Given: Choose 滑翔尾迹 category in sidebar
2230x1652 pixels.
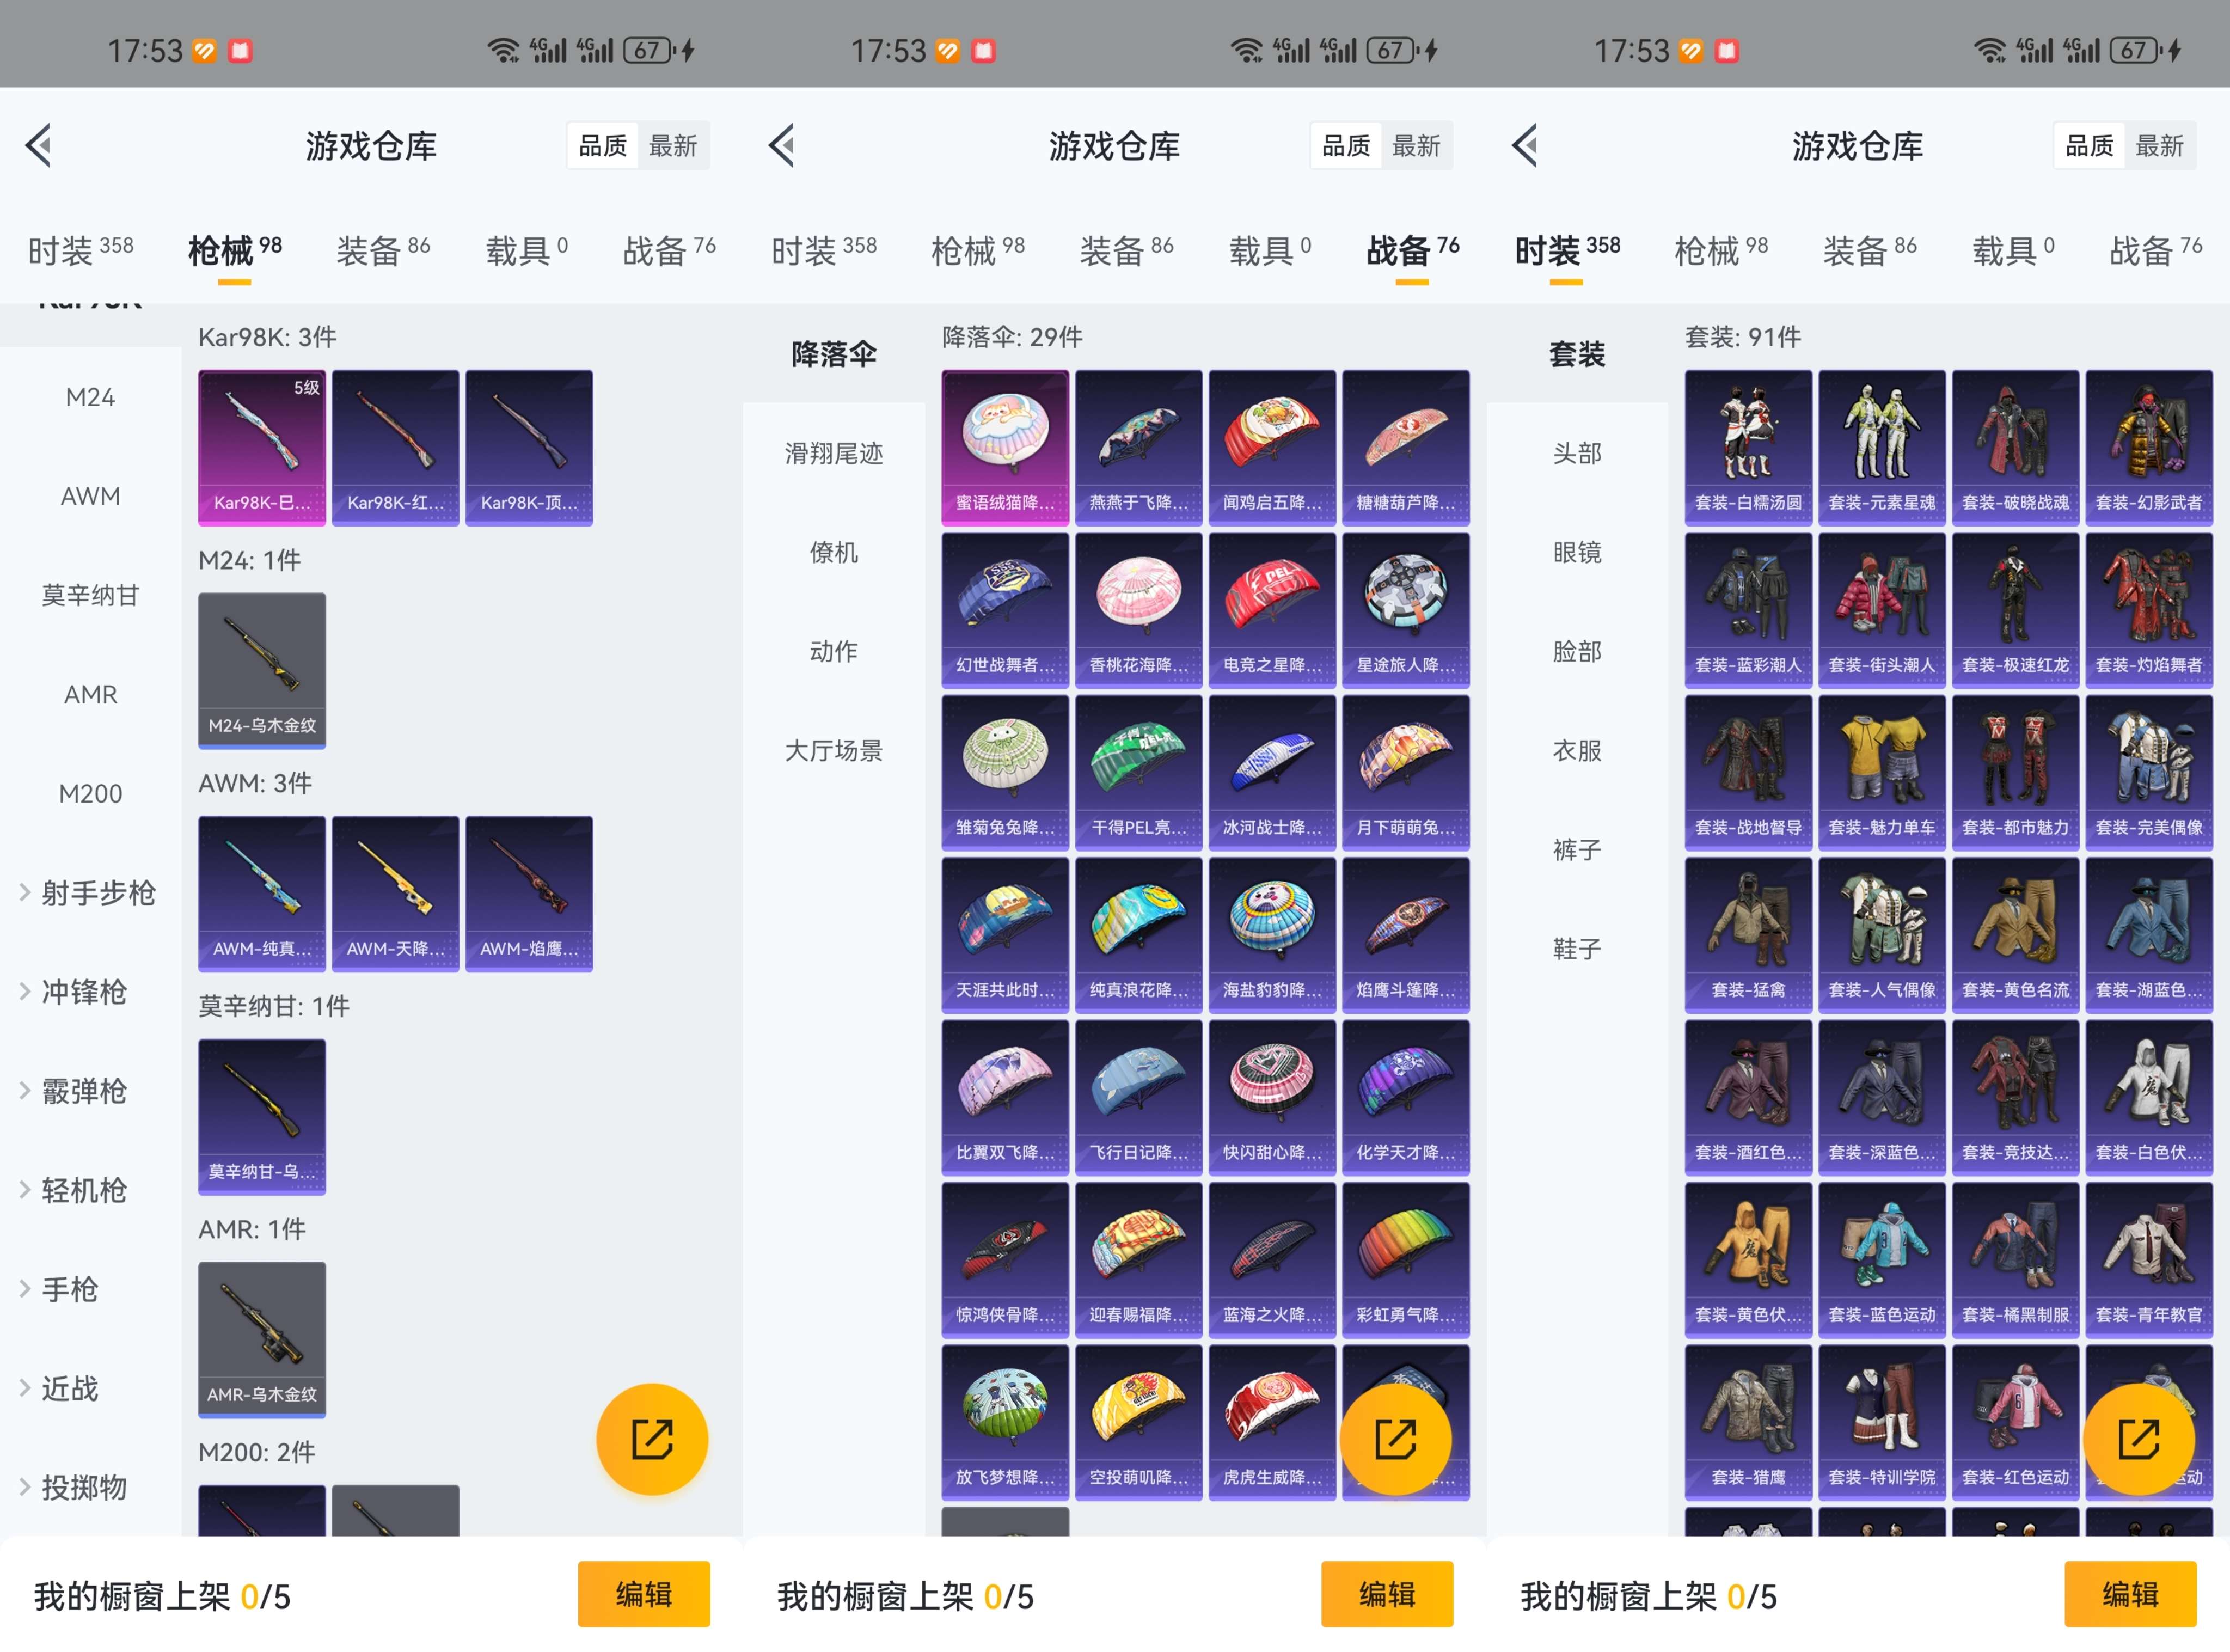Looking at the screenshot, I should tap(834, 454).
